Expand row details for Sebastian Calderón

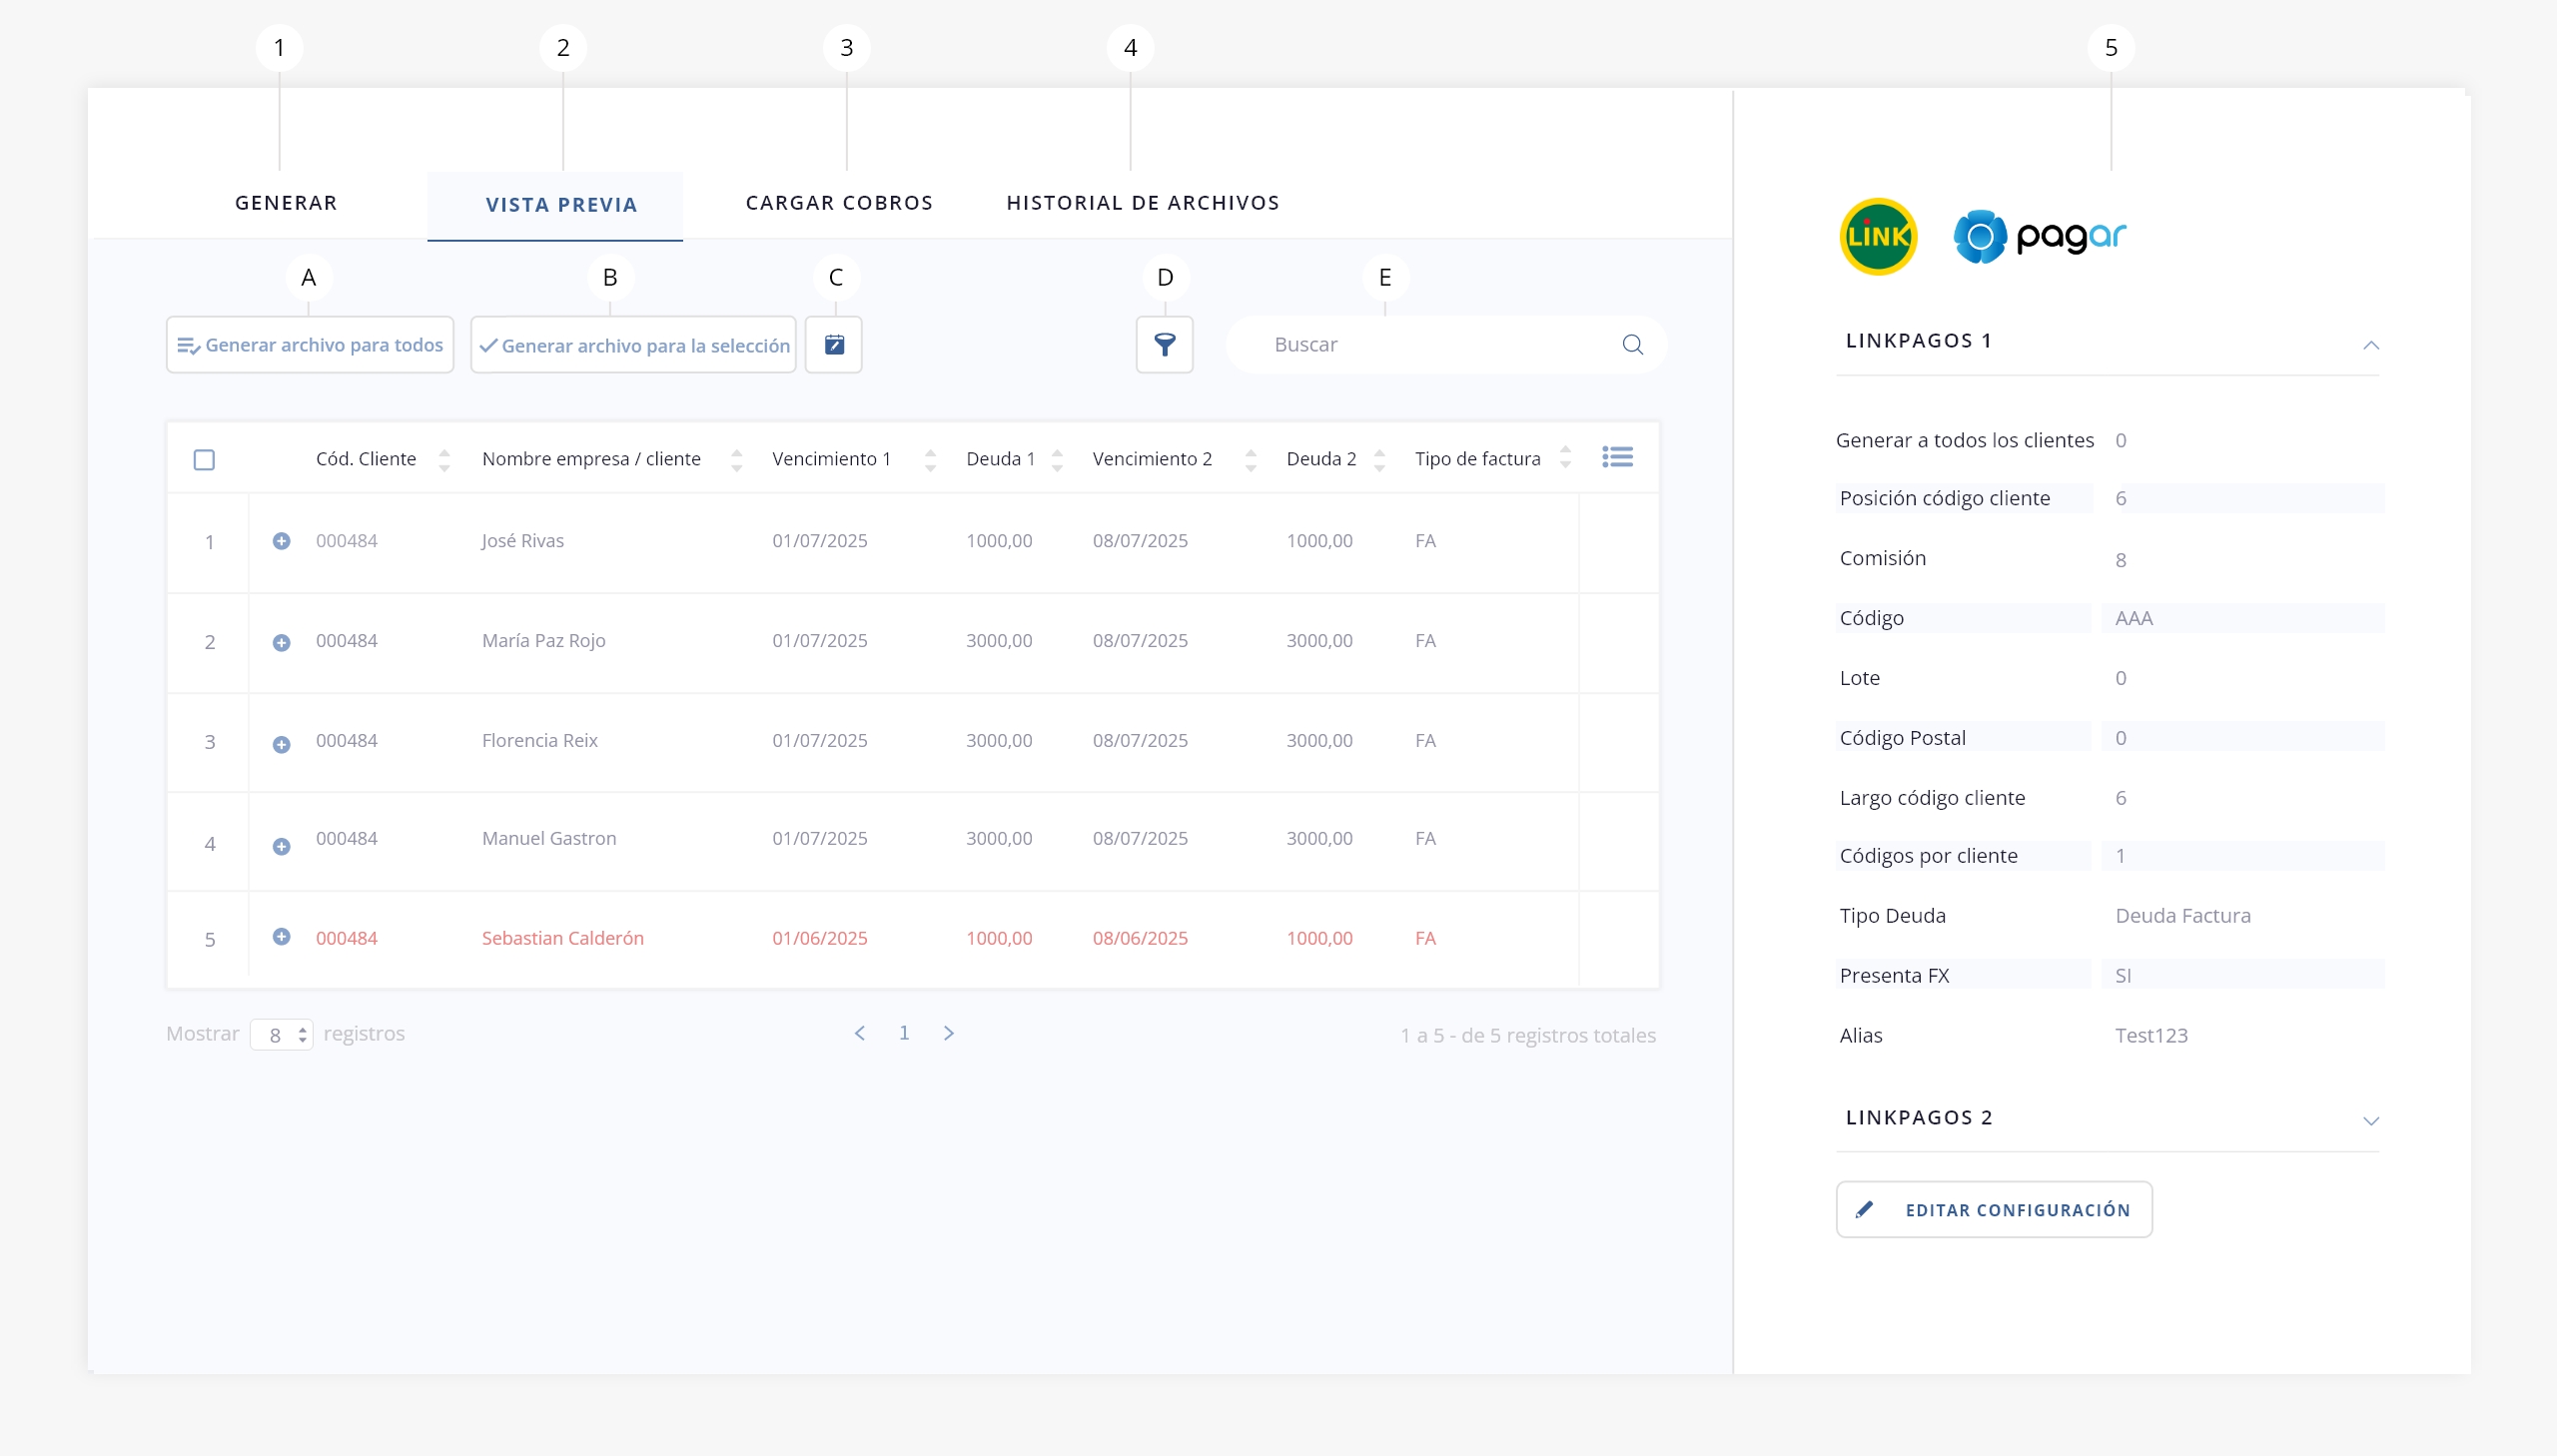(x=281, y=937)
